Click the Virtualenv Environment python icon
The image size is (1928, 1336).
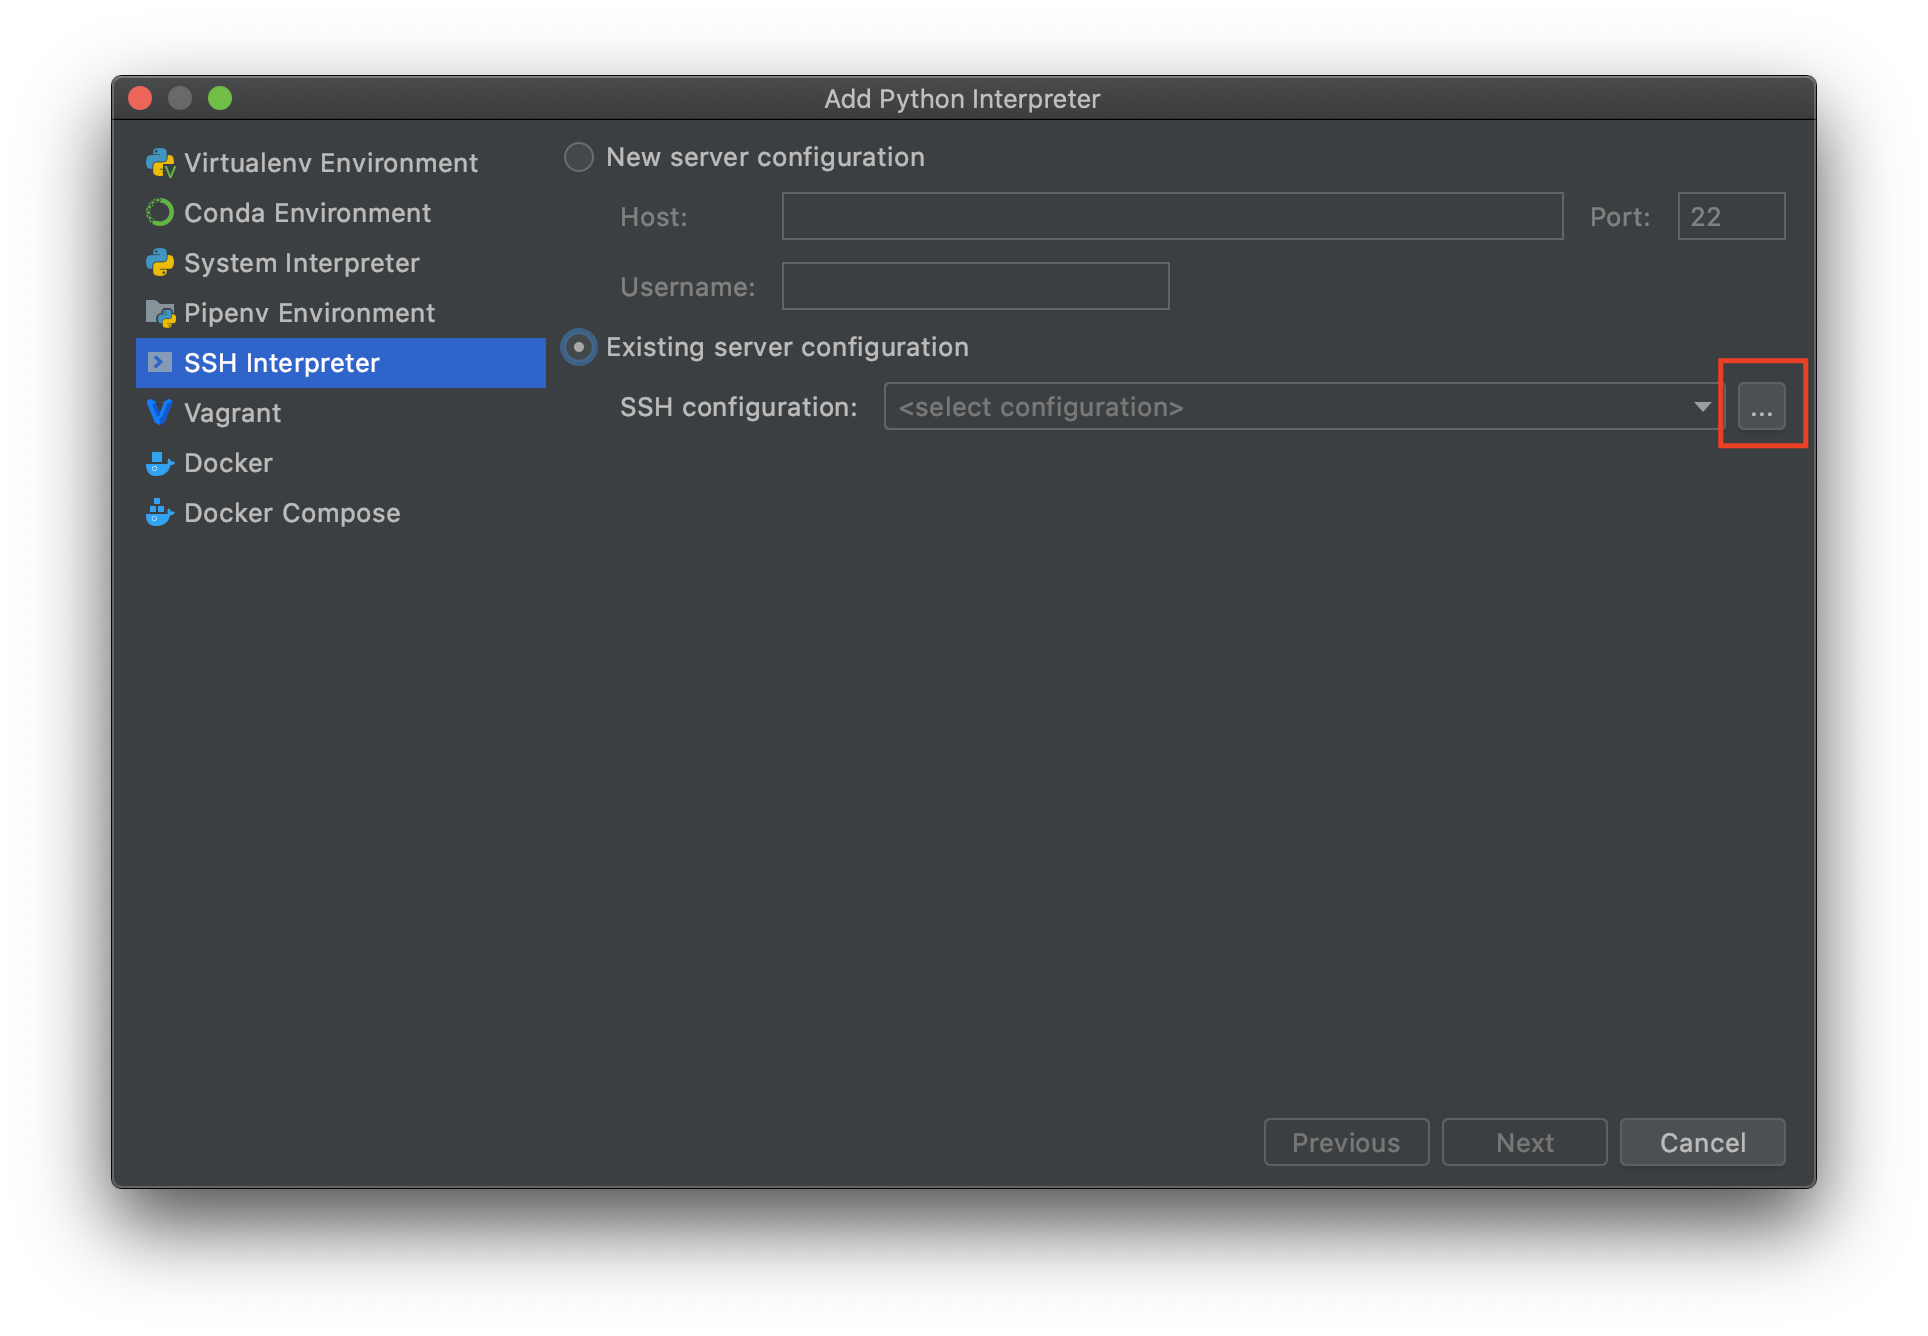[160, 163]
